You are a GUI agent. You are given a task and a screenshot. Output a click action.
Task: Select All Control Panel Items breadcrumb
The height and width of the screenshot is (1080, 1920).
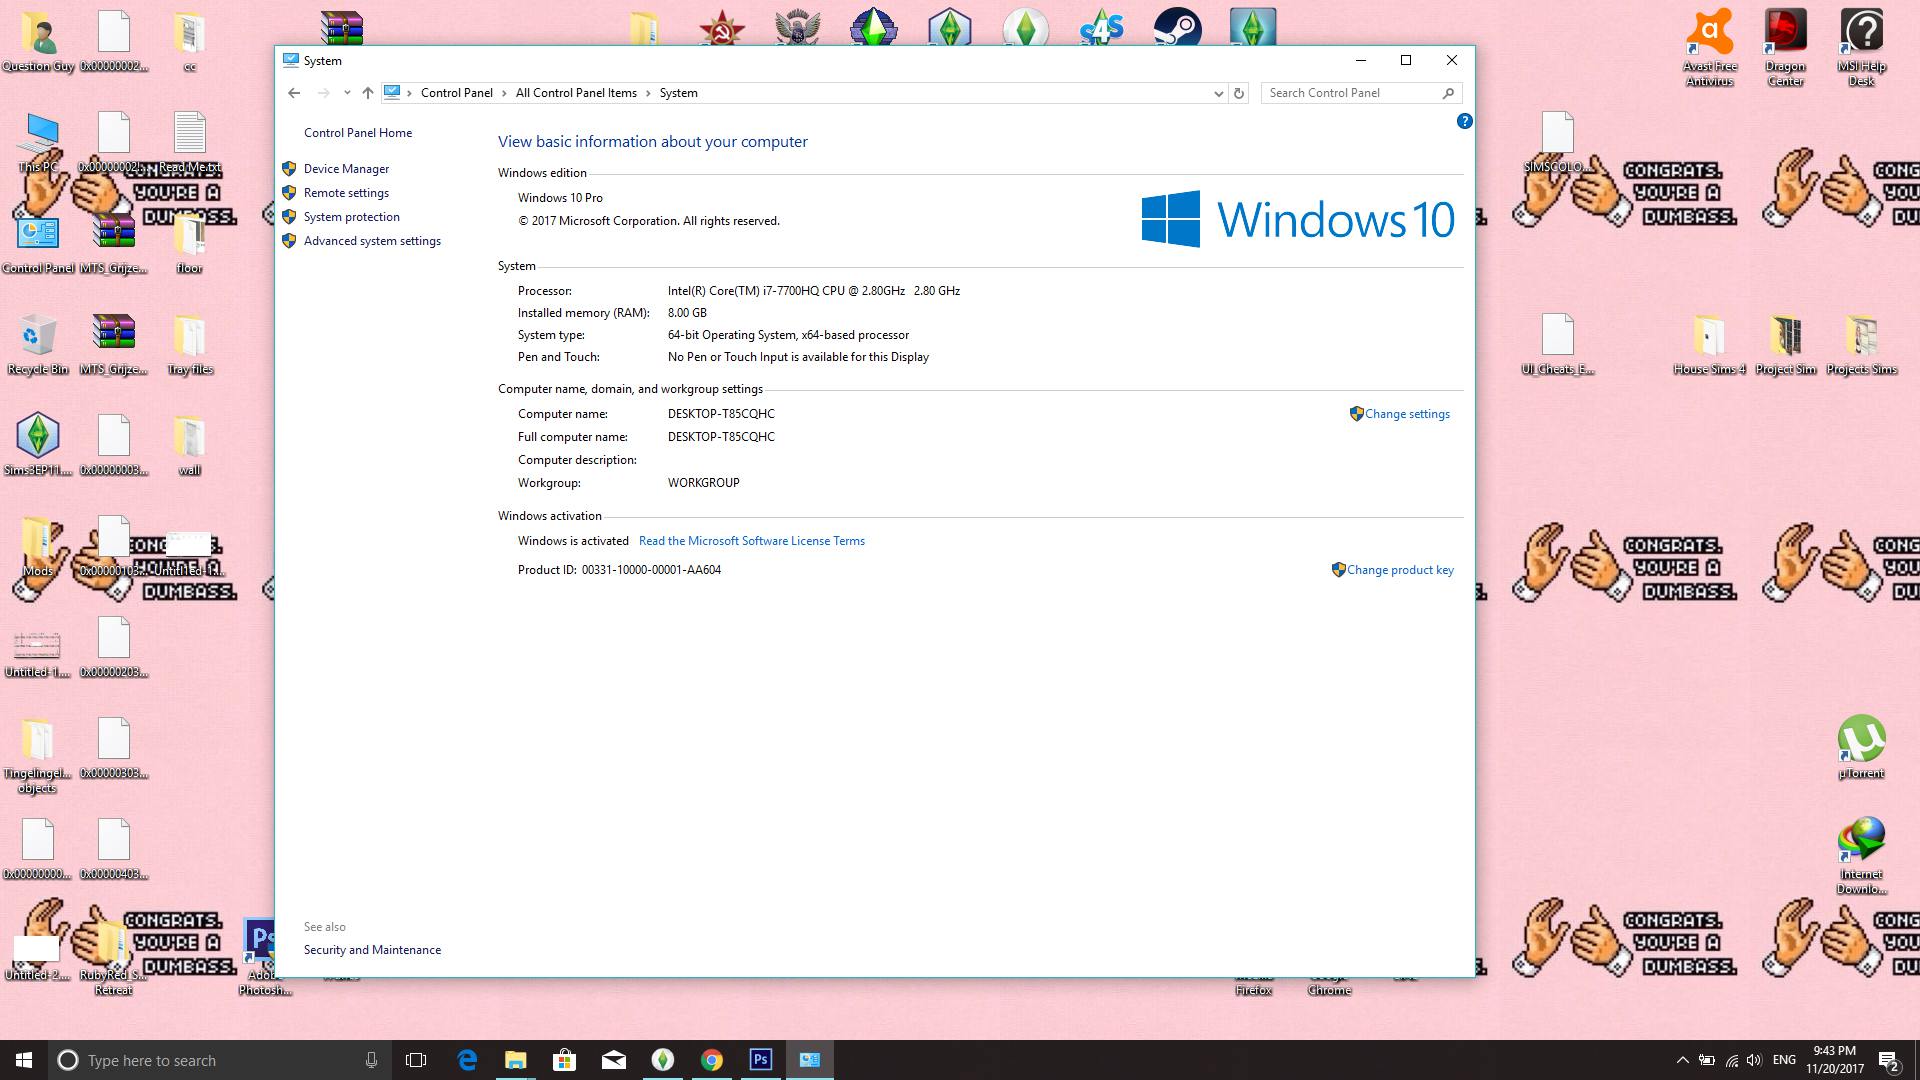click(x=576, y=93)
